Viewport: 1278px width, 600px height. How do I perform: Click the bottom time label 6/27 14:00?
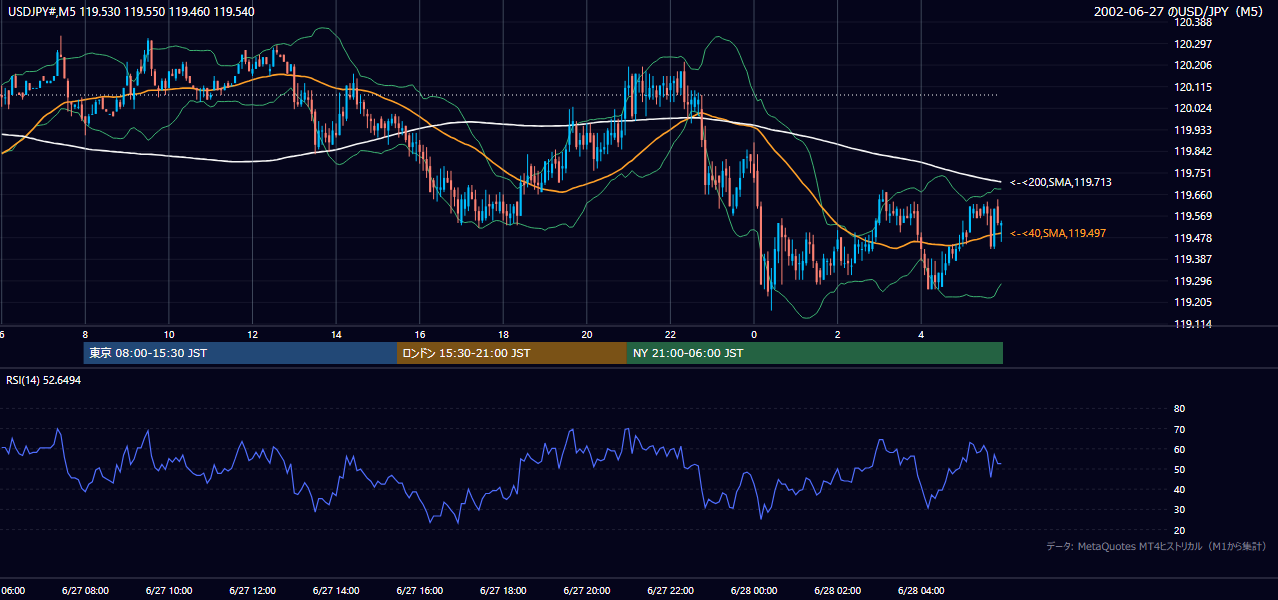point(336,590)
